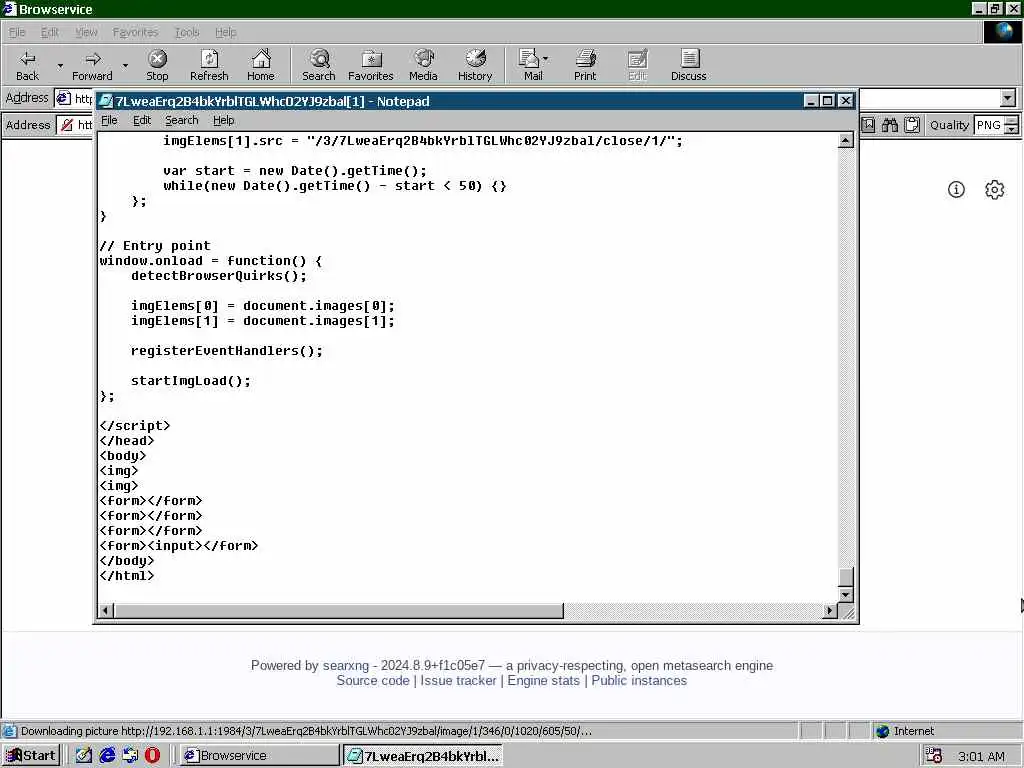This screenshot has width=1024, height=768.
Task: Click the <form><input></form> line
Action: coord(179,545)
